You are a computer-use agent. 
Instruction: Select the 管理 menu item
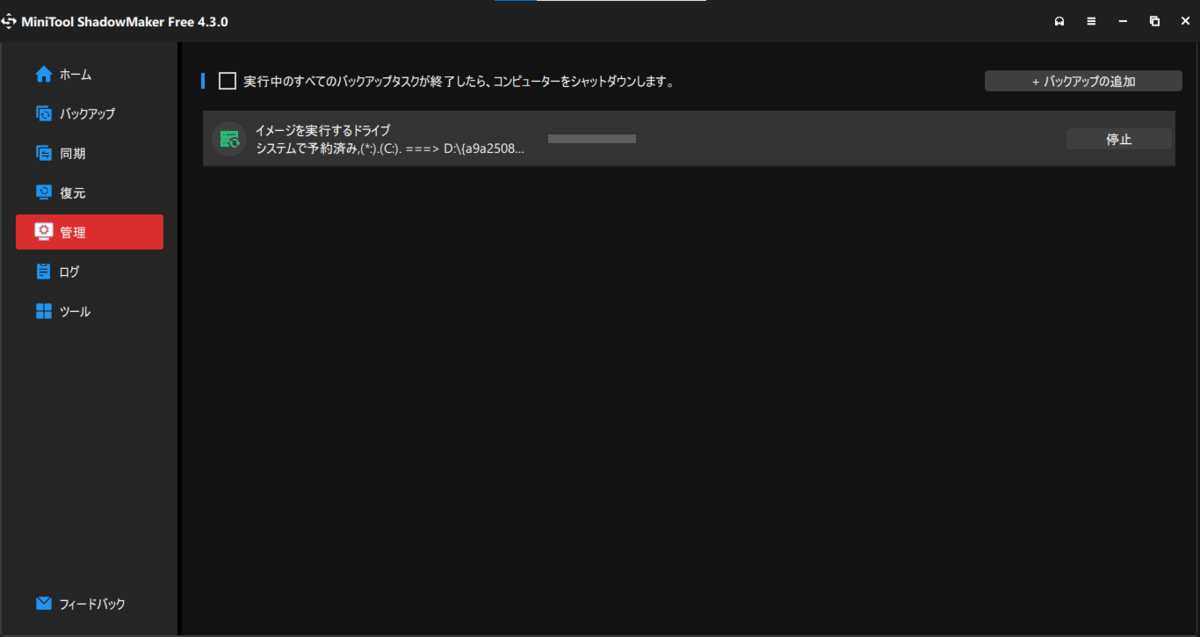[x=90, y=232]
